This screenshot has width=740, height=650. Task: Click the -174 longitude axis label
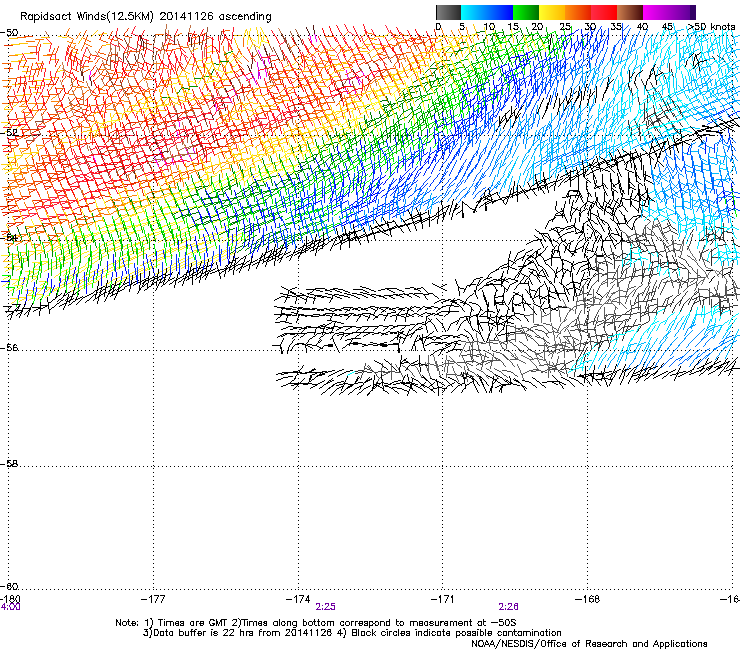tap(298, 599)
